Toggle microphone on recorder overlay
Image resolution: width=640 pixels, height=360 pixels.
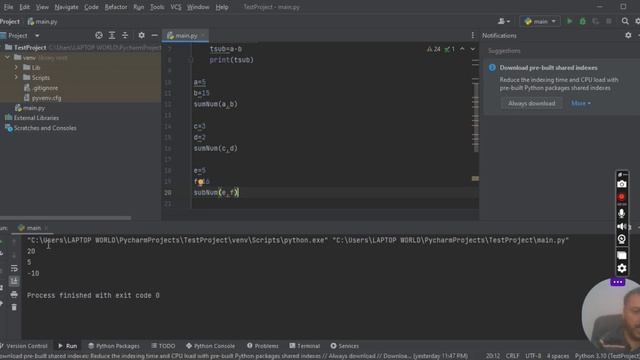tap(622, 213)
